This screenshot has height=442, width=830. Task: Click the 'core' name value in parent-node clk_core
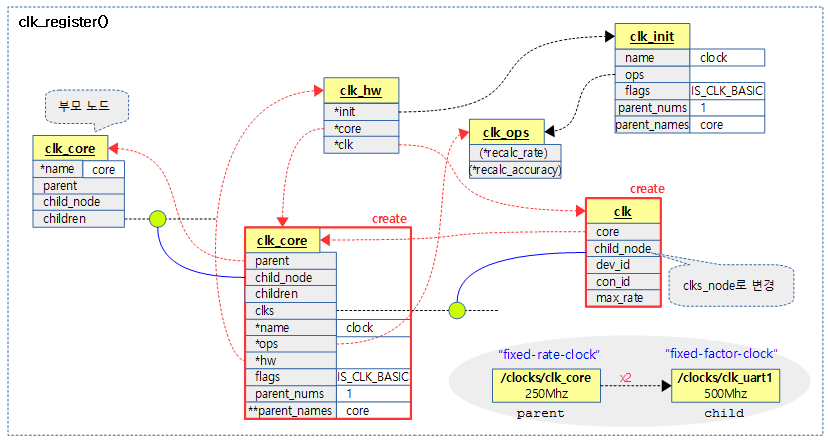(104, 170)
